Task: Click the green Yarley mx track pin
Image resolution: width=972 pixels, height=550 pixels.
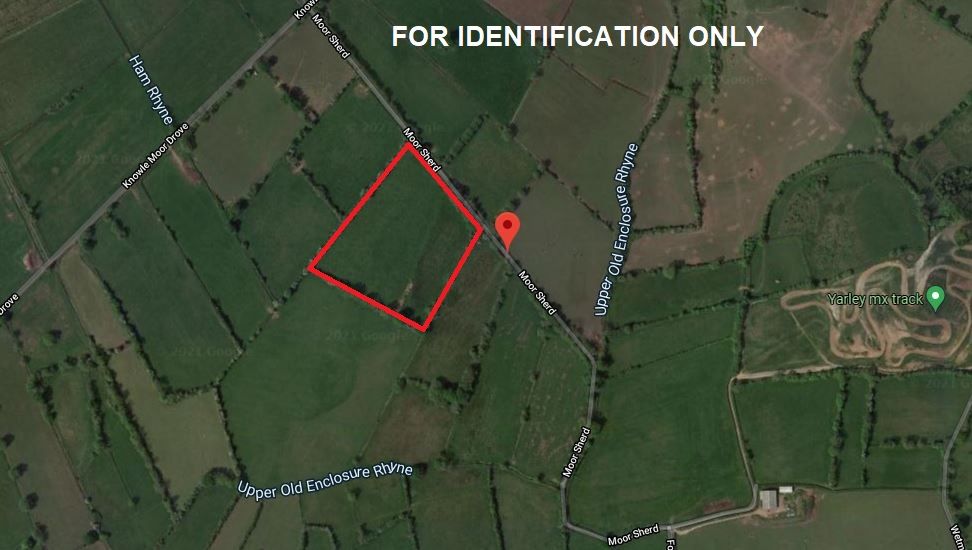Action: point(935,298)
